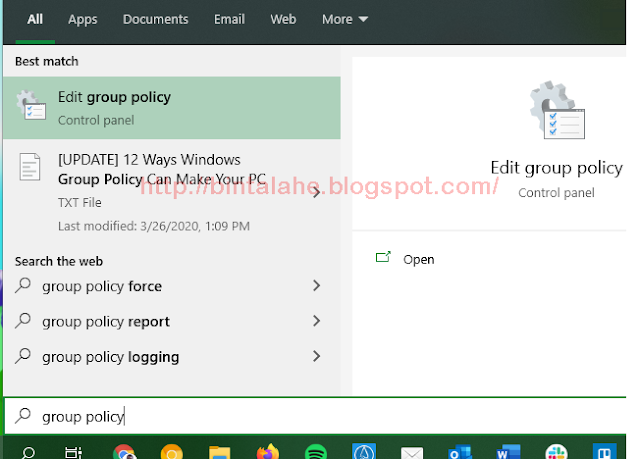640x459 pixels.
Task: Switch to the Email tab
Action: [x=229, y=19]
